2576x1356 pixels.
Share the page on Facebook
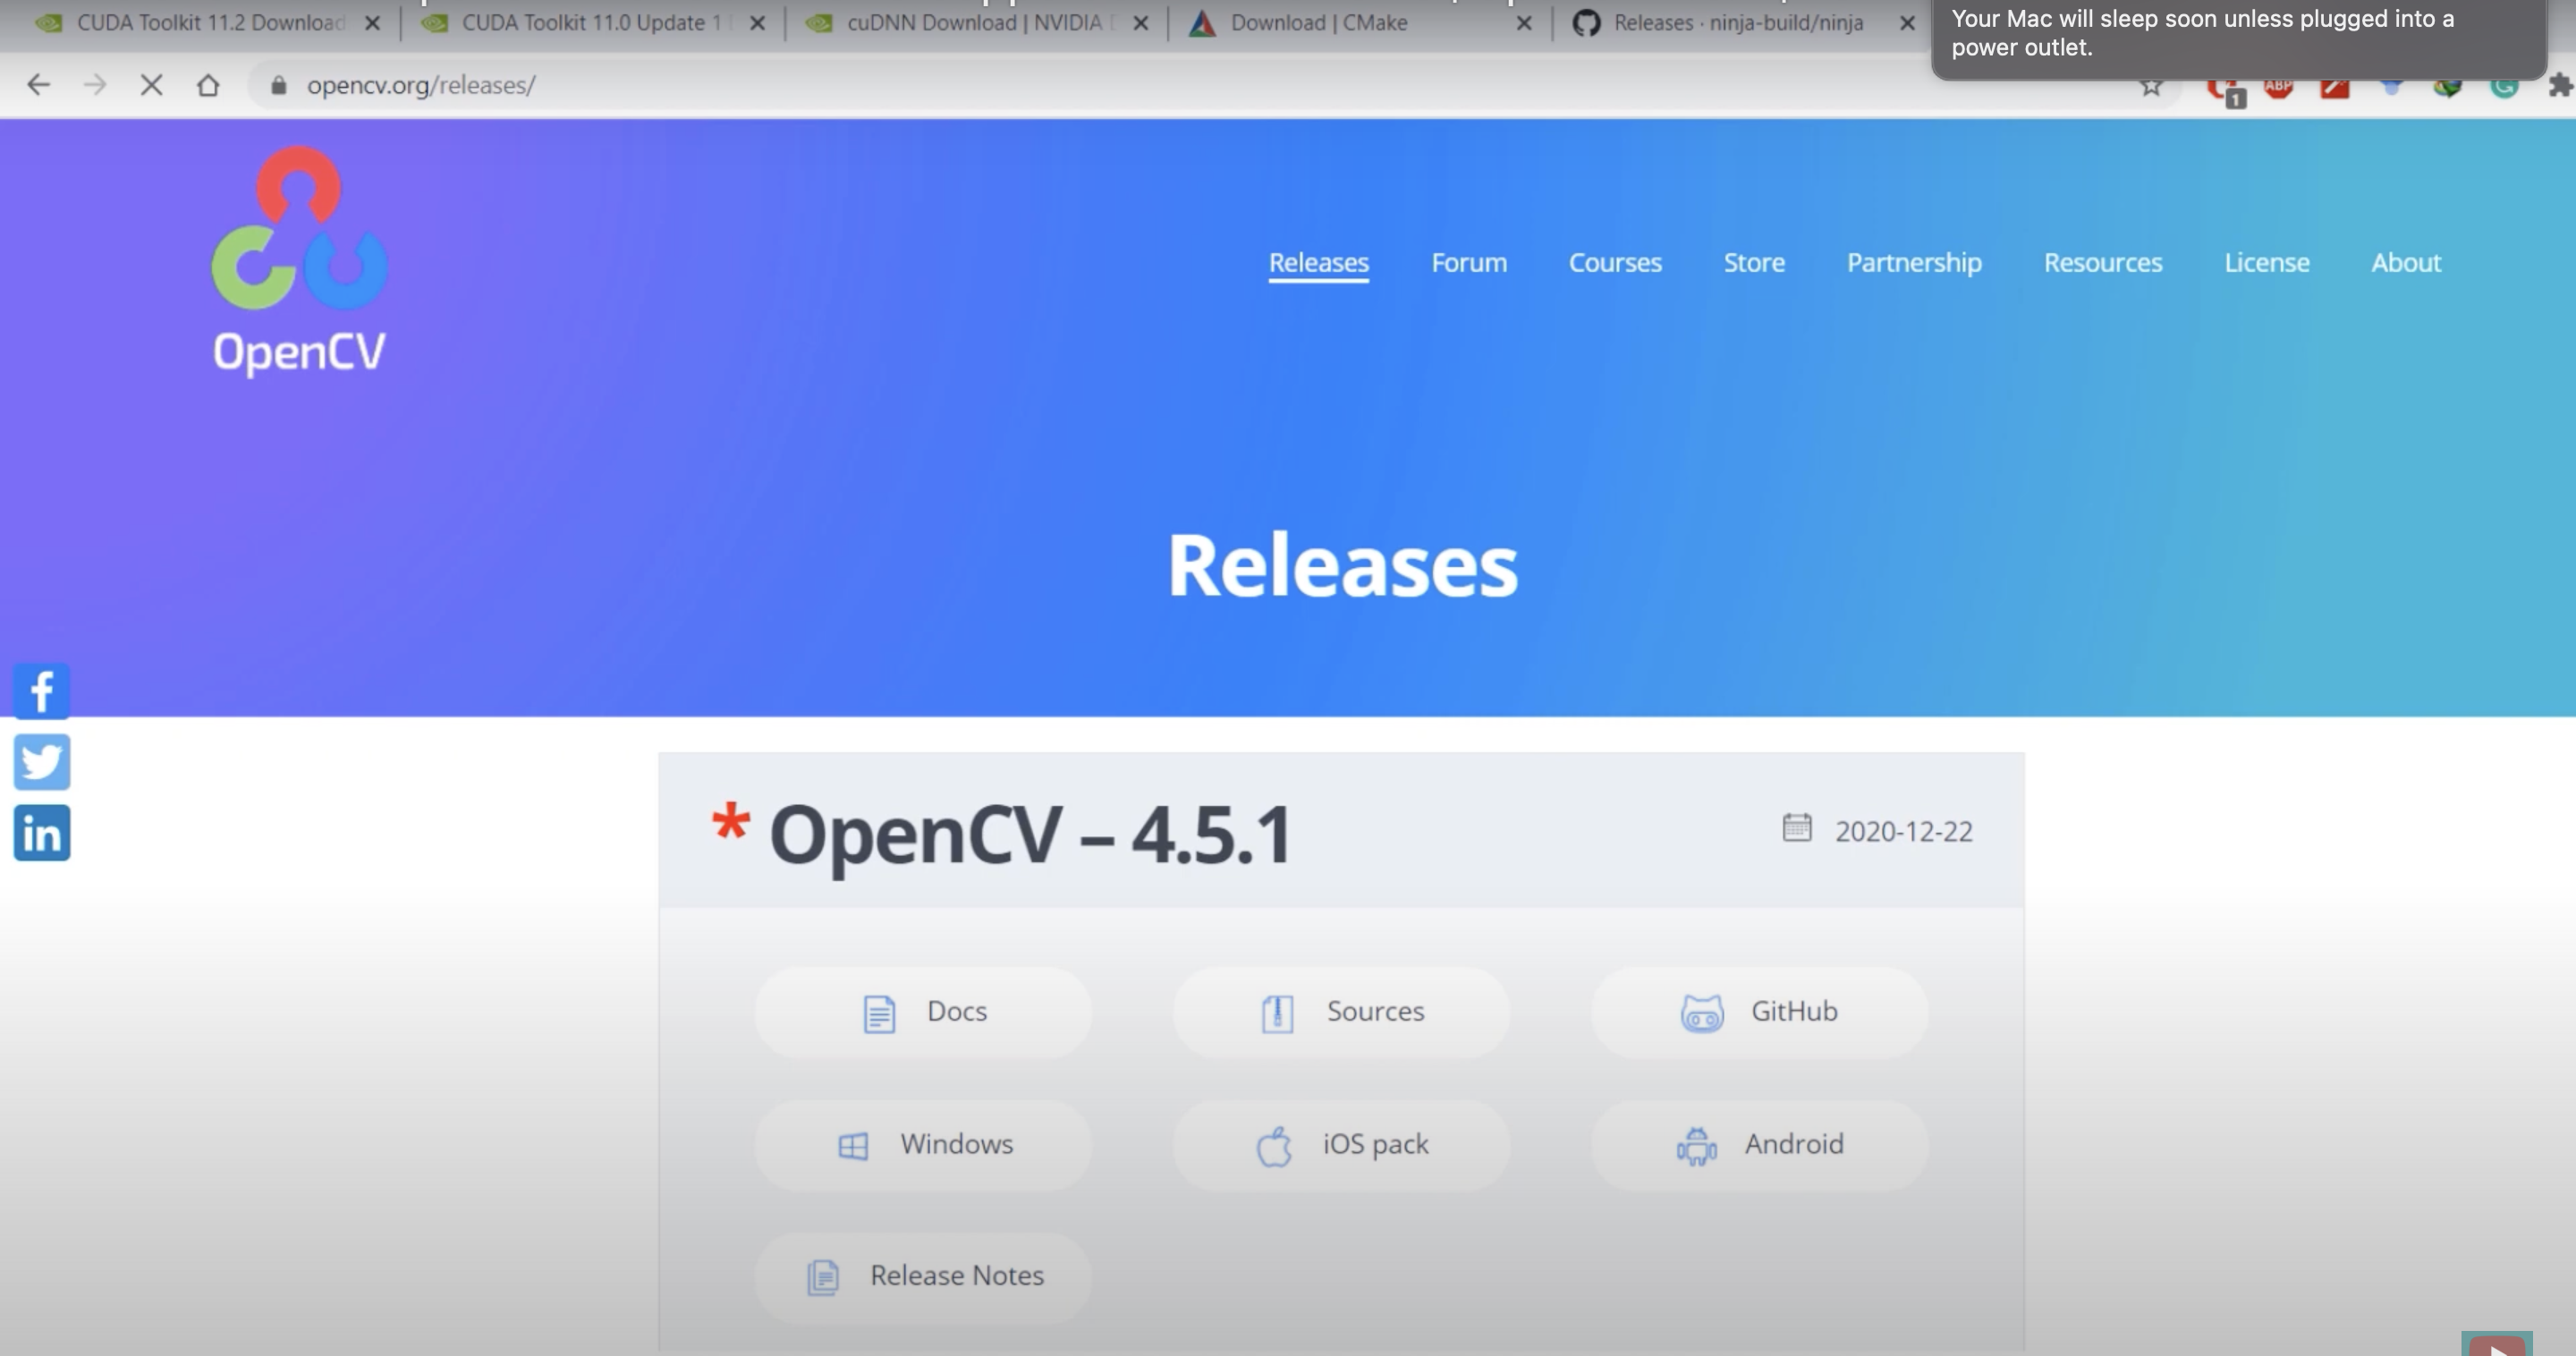(x=41, y=690)
